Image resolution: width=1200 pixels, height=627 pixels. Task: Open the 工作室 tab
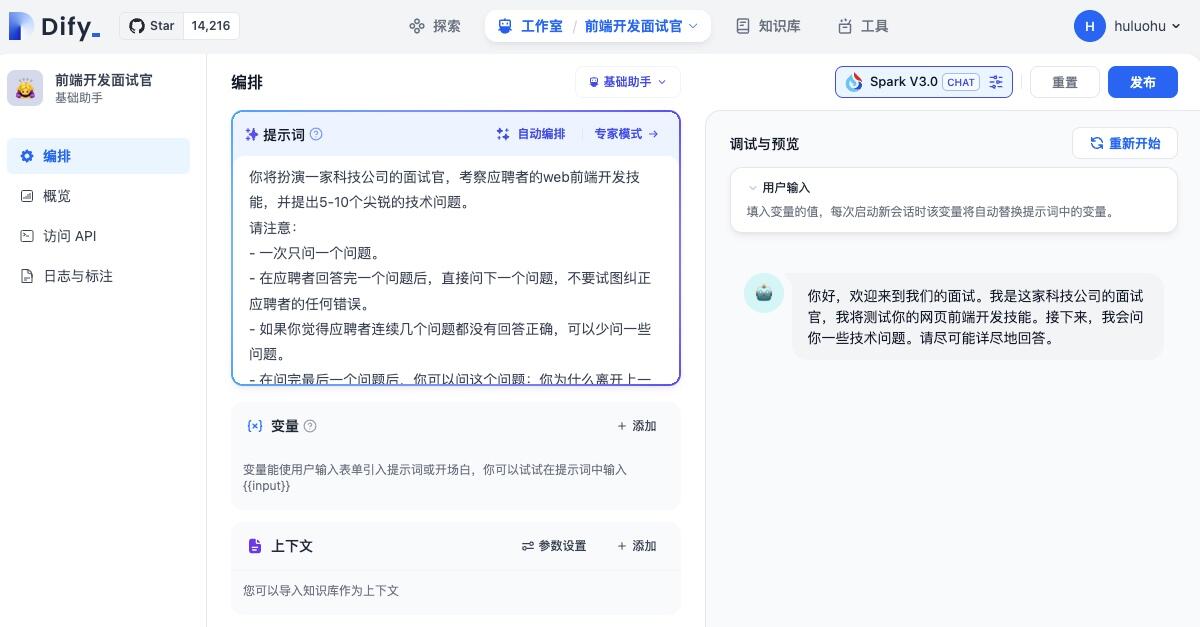pos(531,26)
